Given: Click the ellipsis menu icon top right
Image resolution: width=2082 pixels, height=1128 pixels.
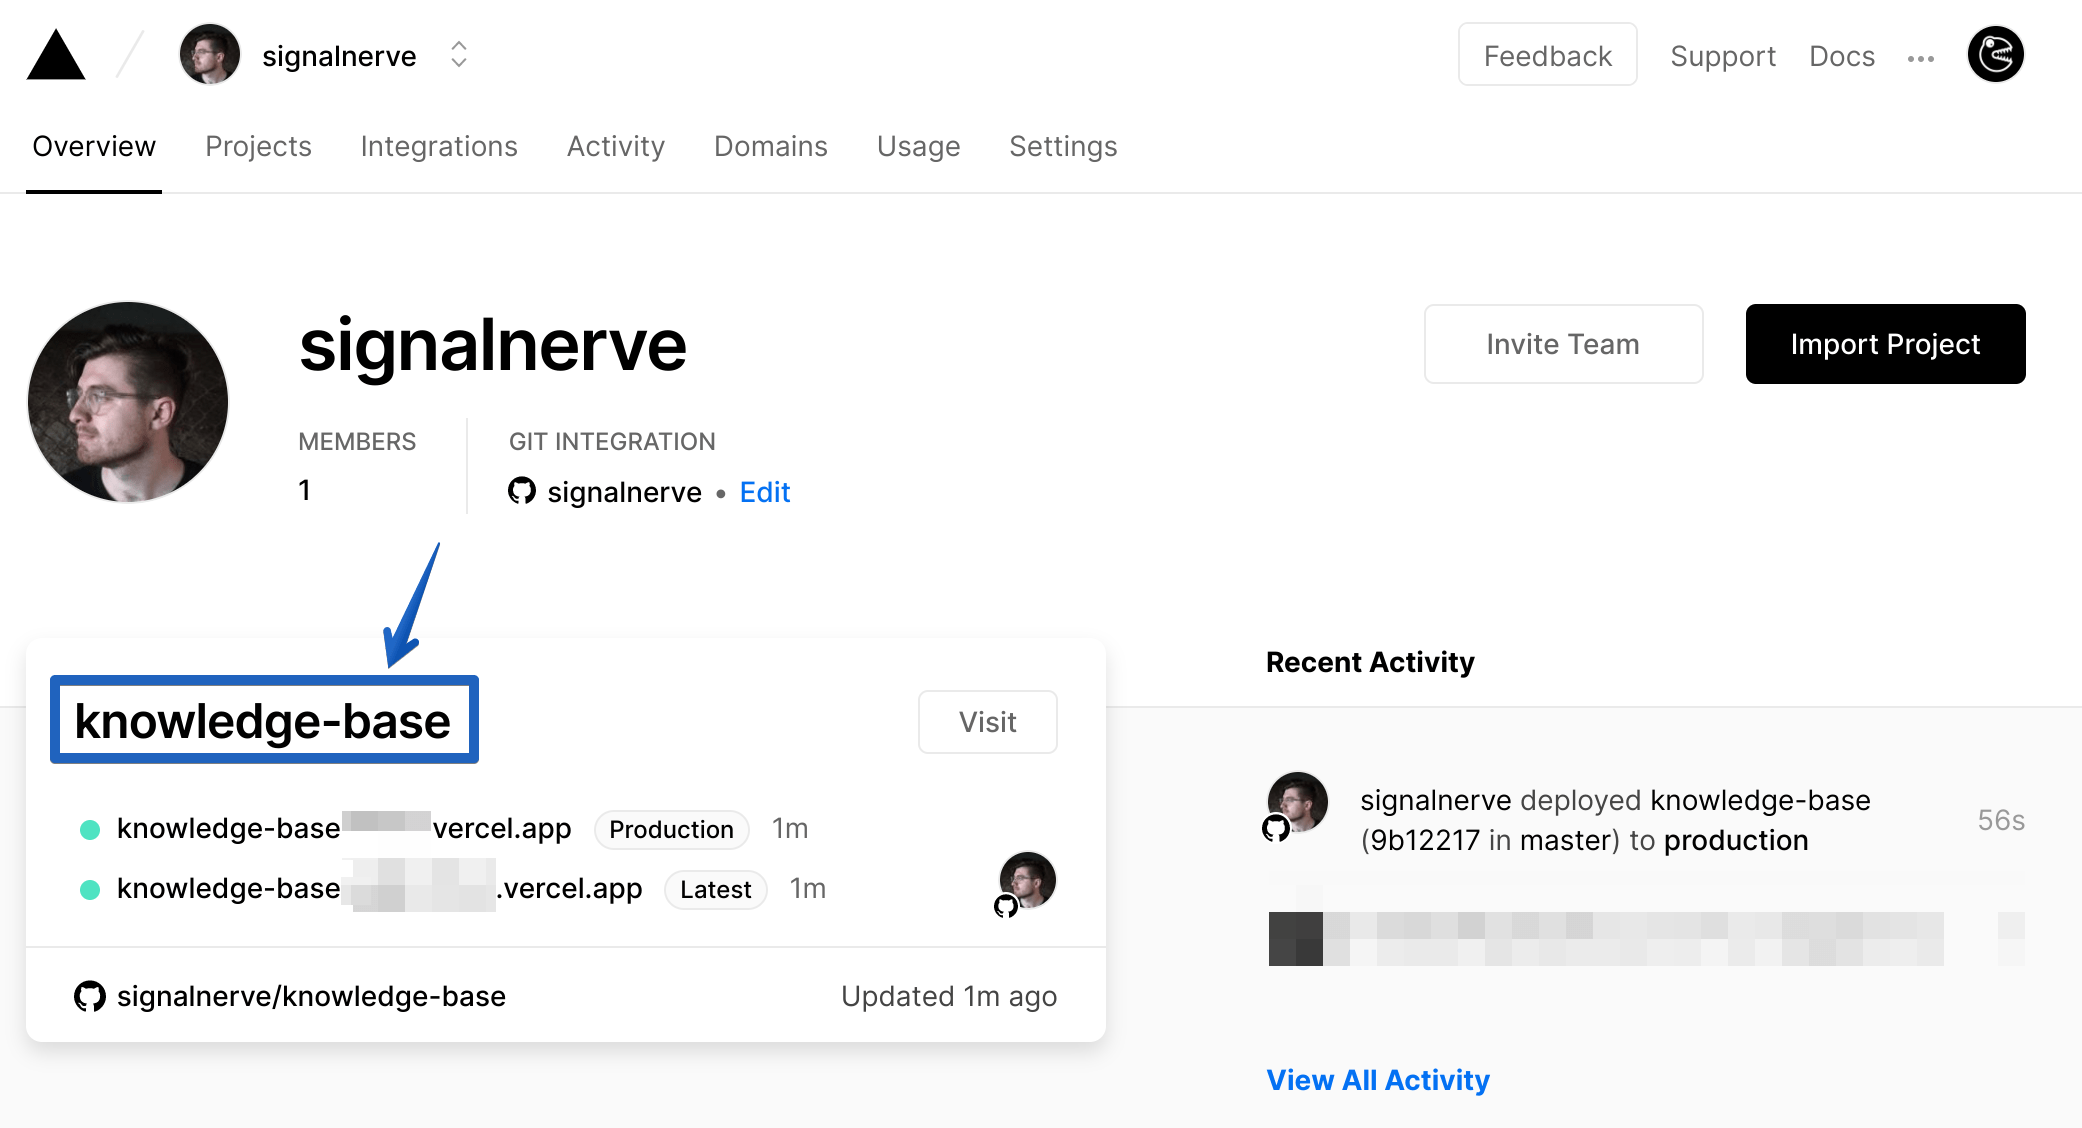Looking at the screenshot, I should coord(1922,57).
